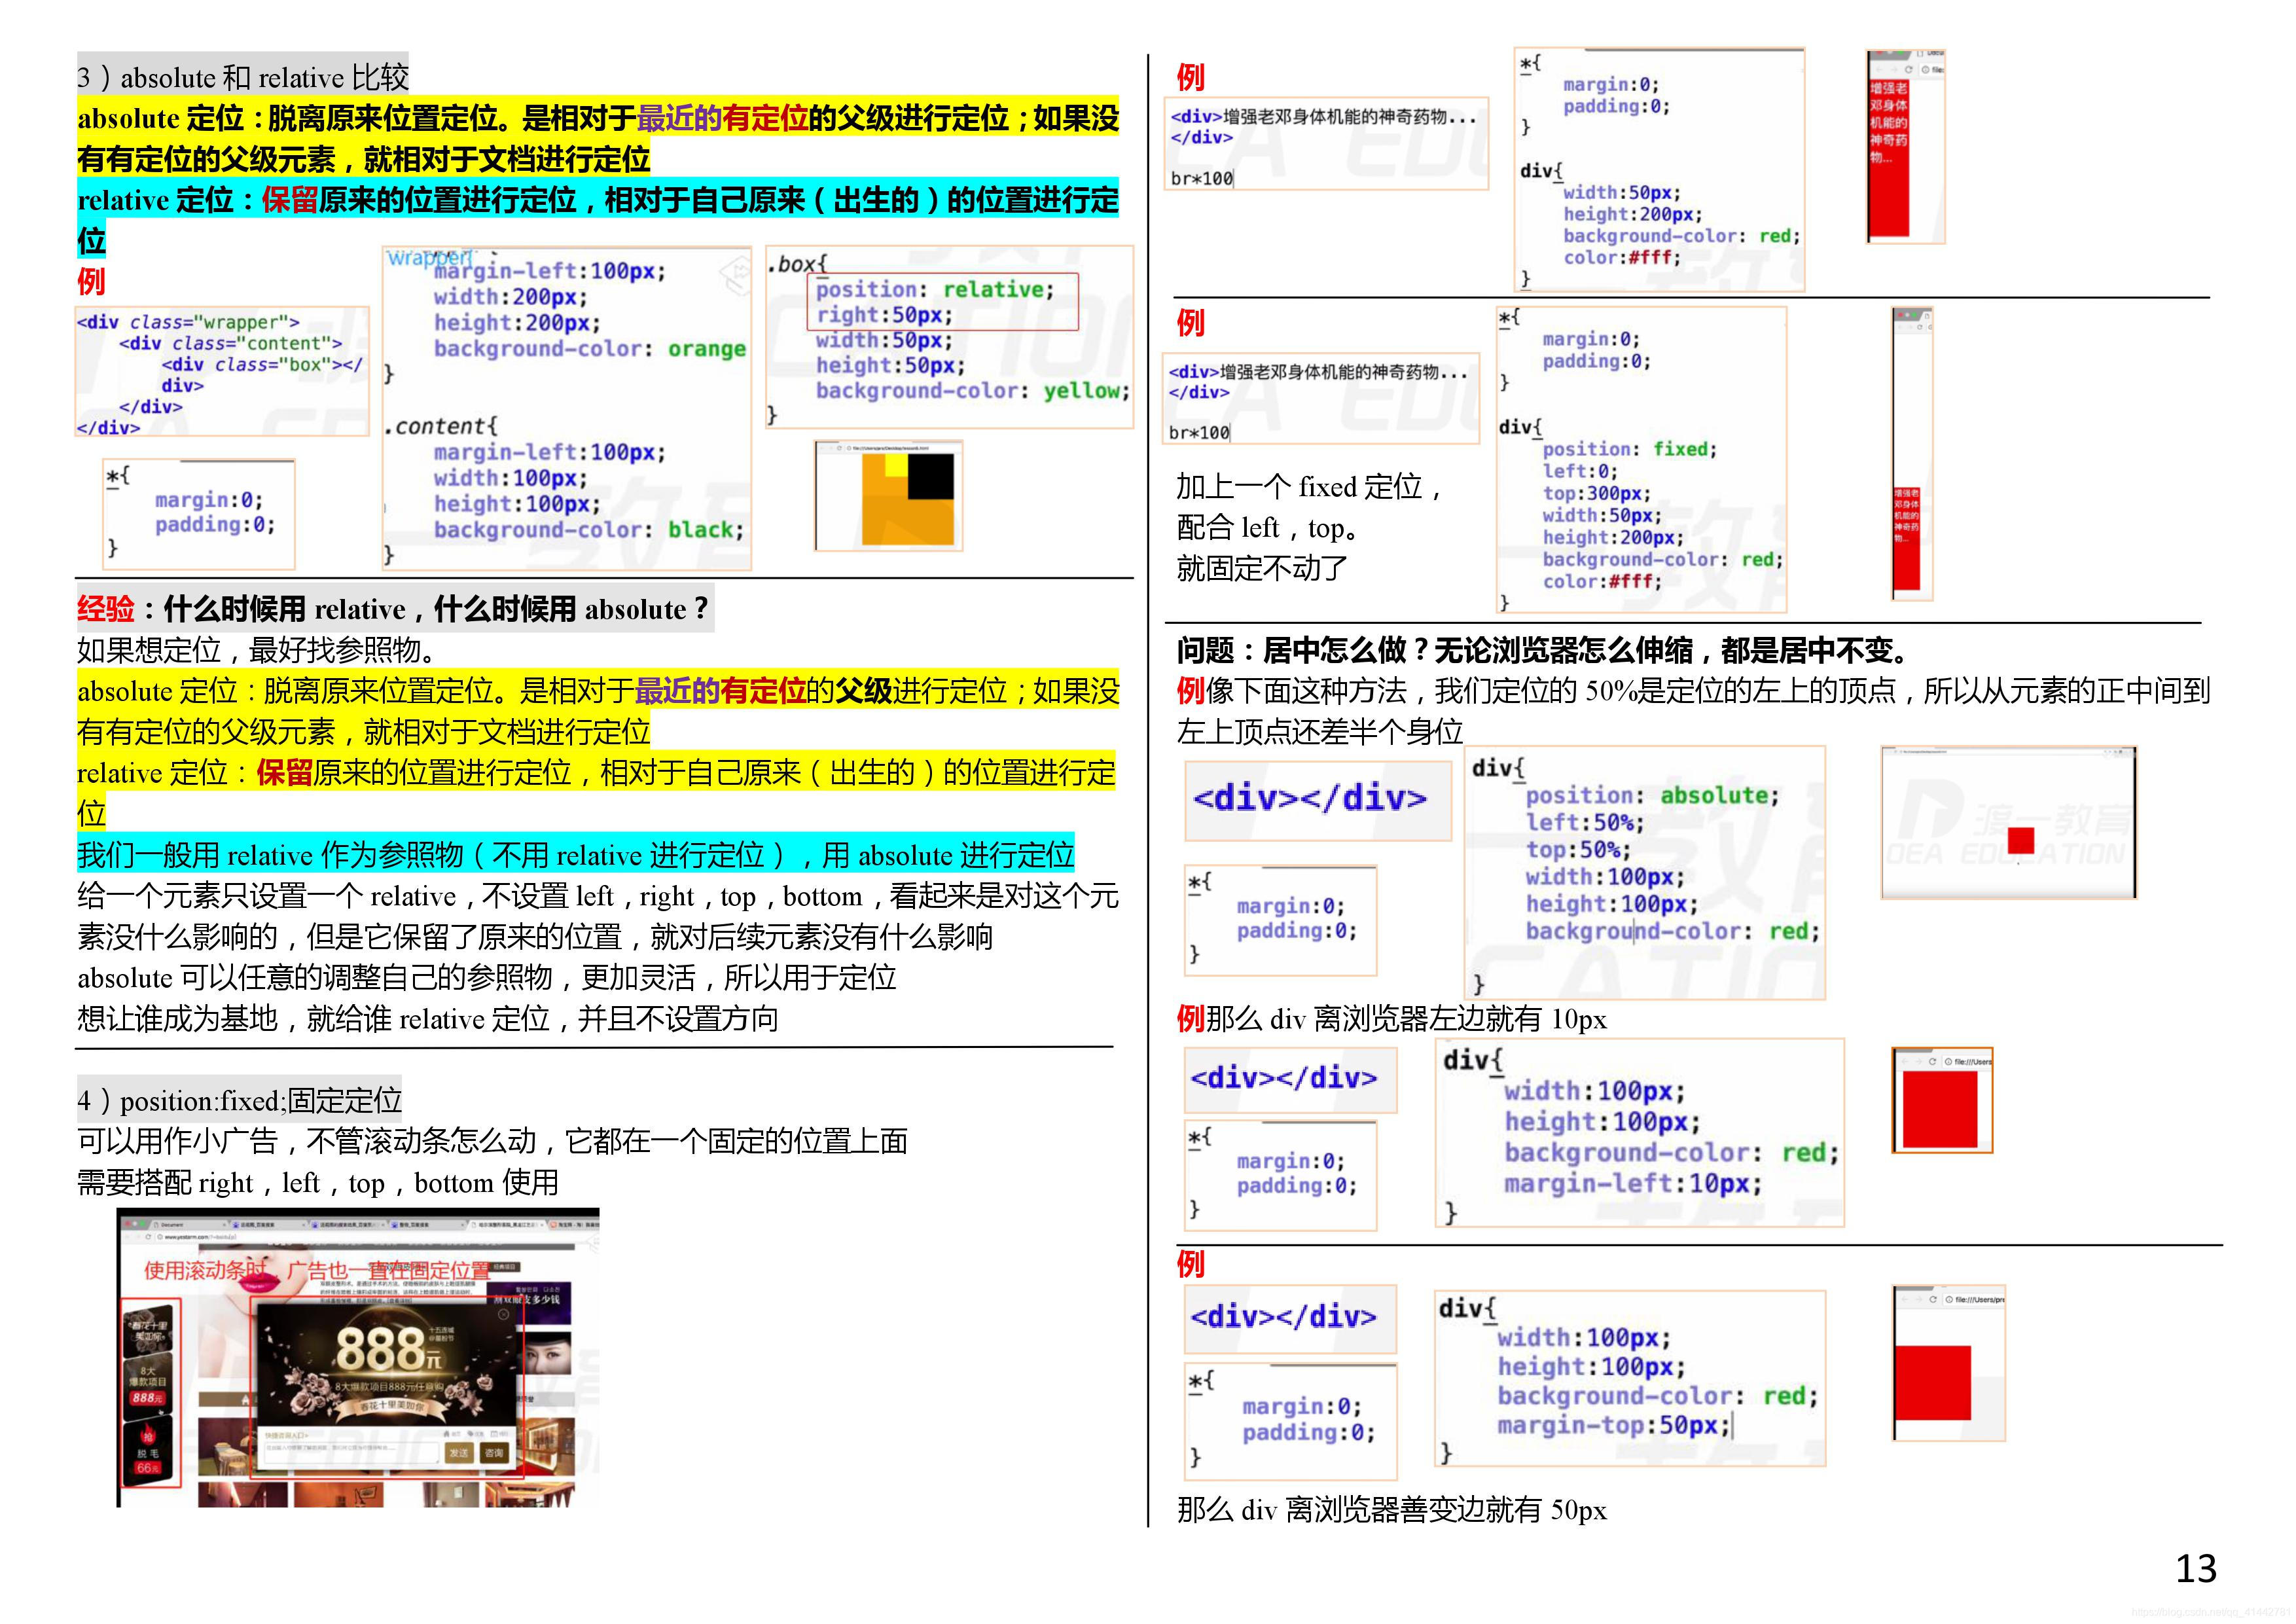Click the centered red square in absolute example
This screenshot has width=2296, height=1624.
click(2021, 840)
